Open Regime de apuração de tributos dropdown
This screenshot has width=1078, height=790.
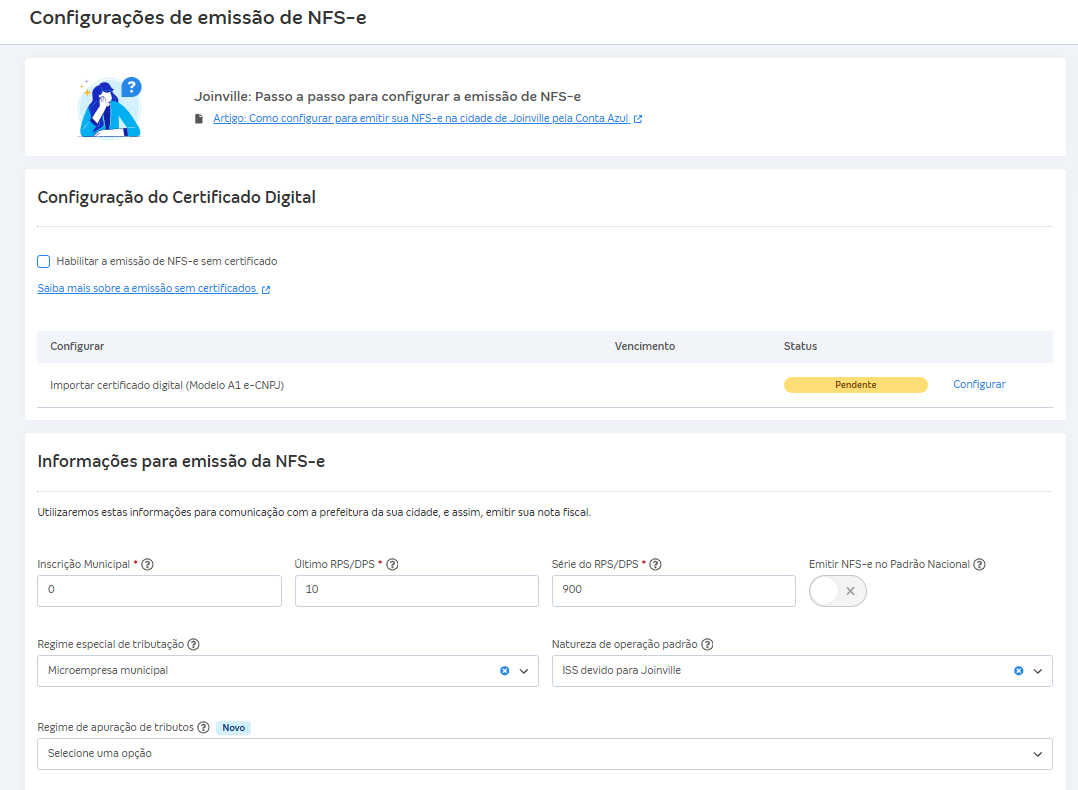544,754
